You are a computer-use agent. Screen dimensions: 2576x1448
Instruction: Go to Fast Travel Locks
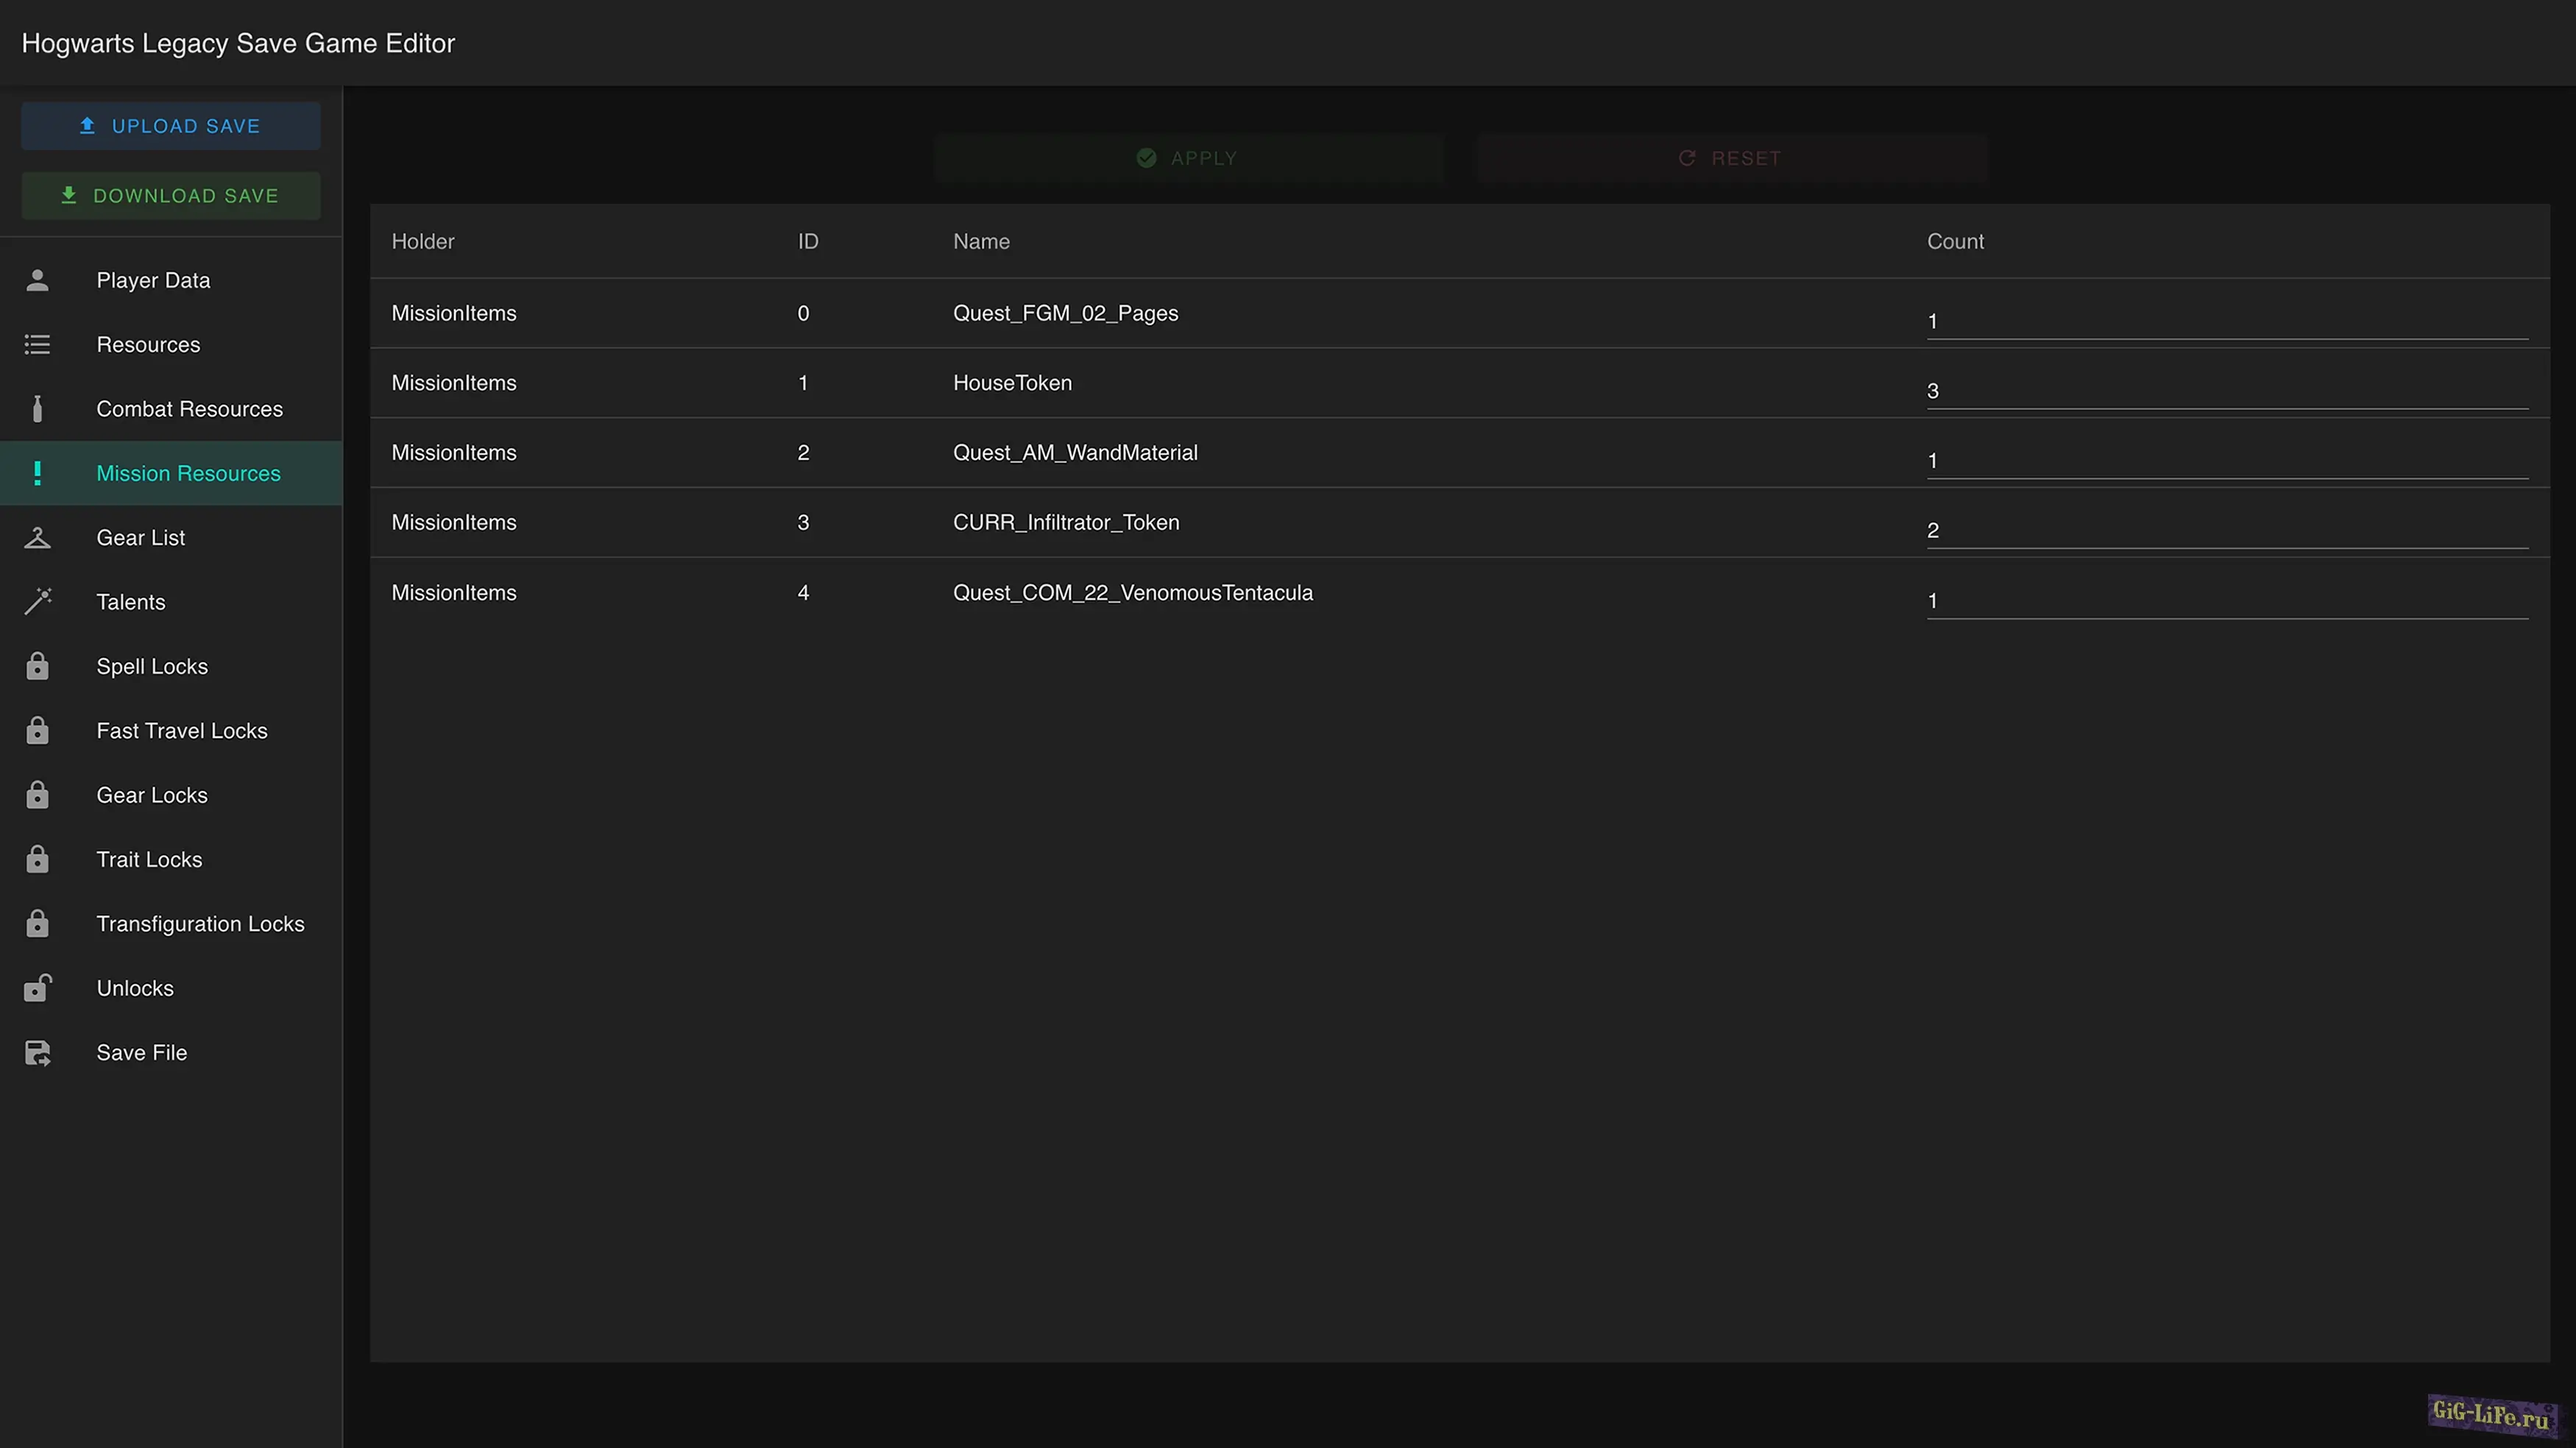[181, 731]
